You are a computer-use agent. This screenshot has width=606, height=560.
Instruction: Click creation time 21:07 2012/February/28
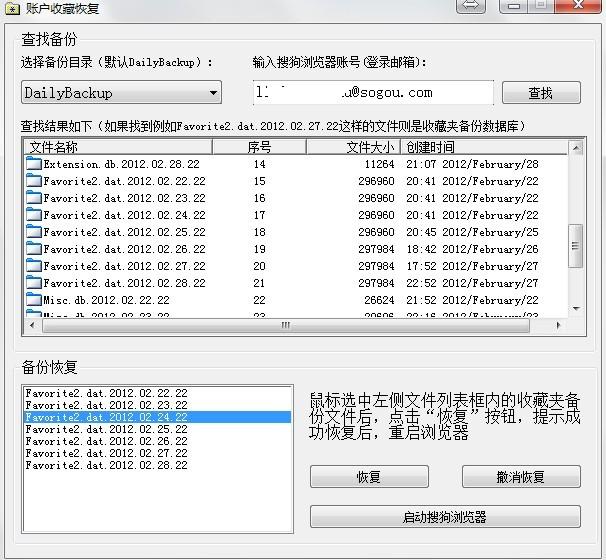472,164
